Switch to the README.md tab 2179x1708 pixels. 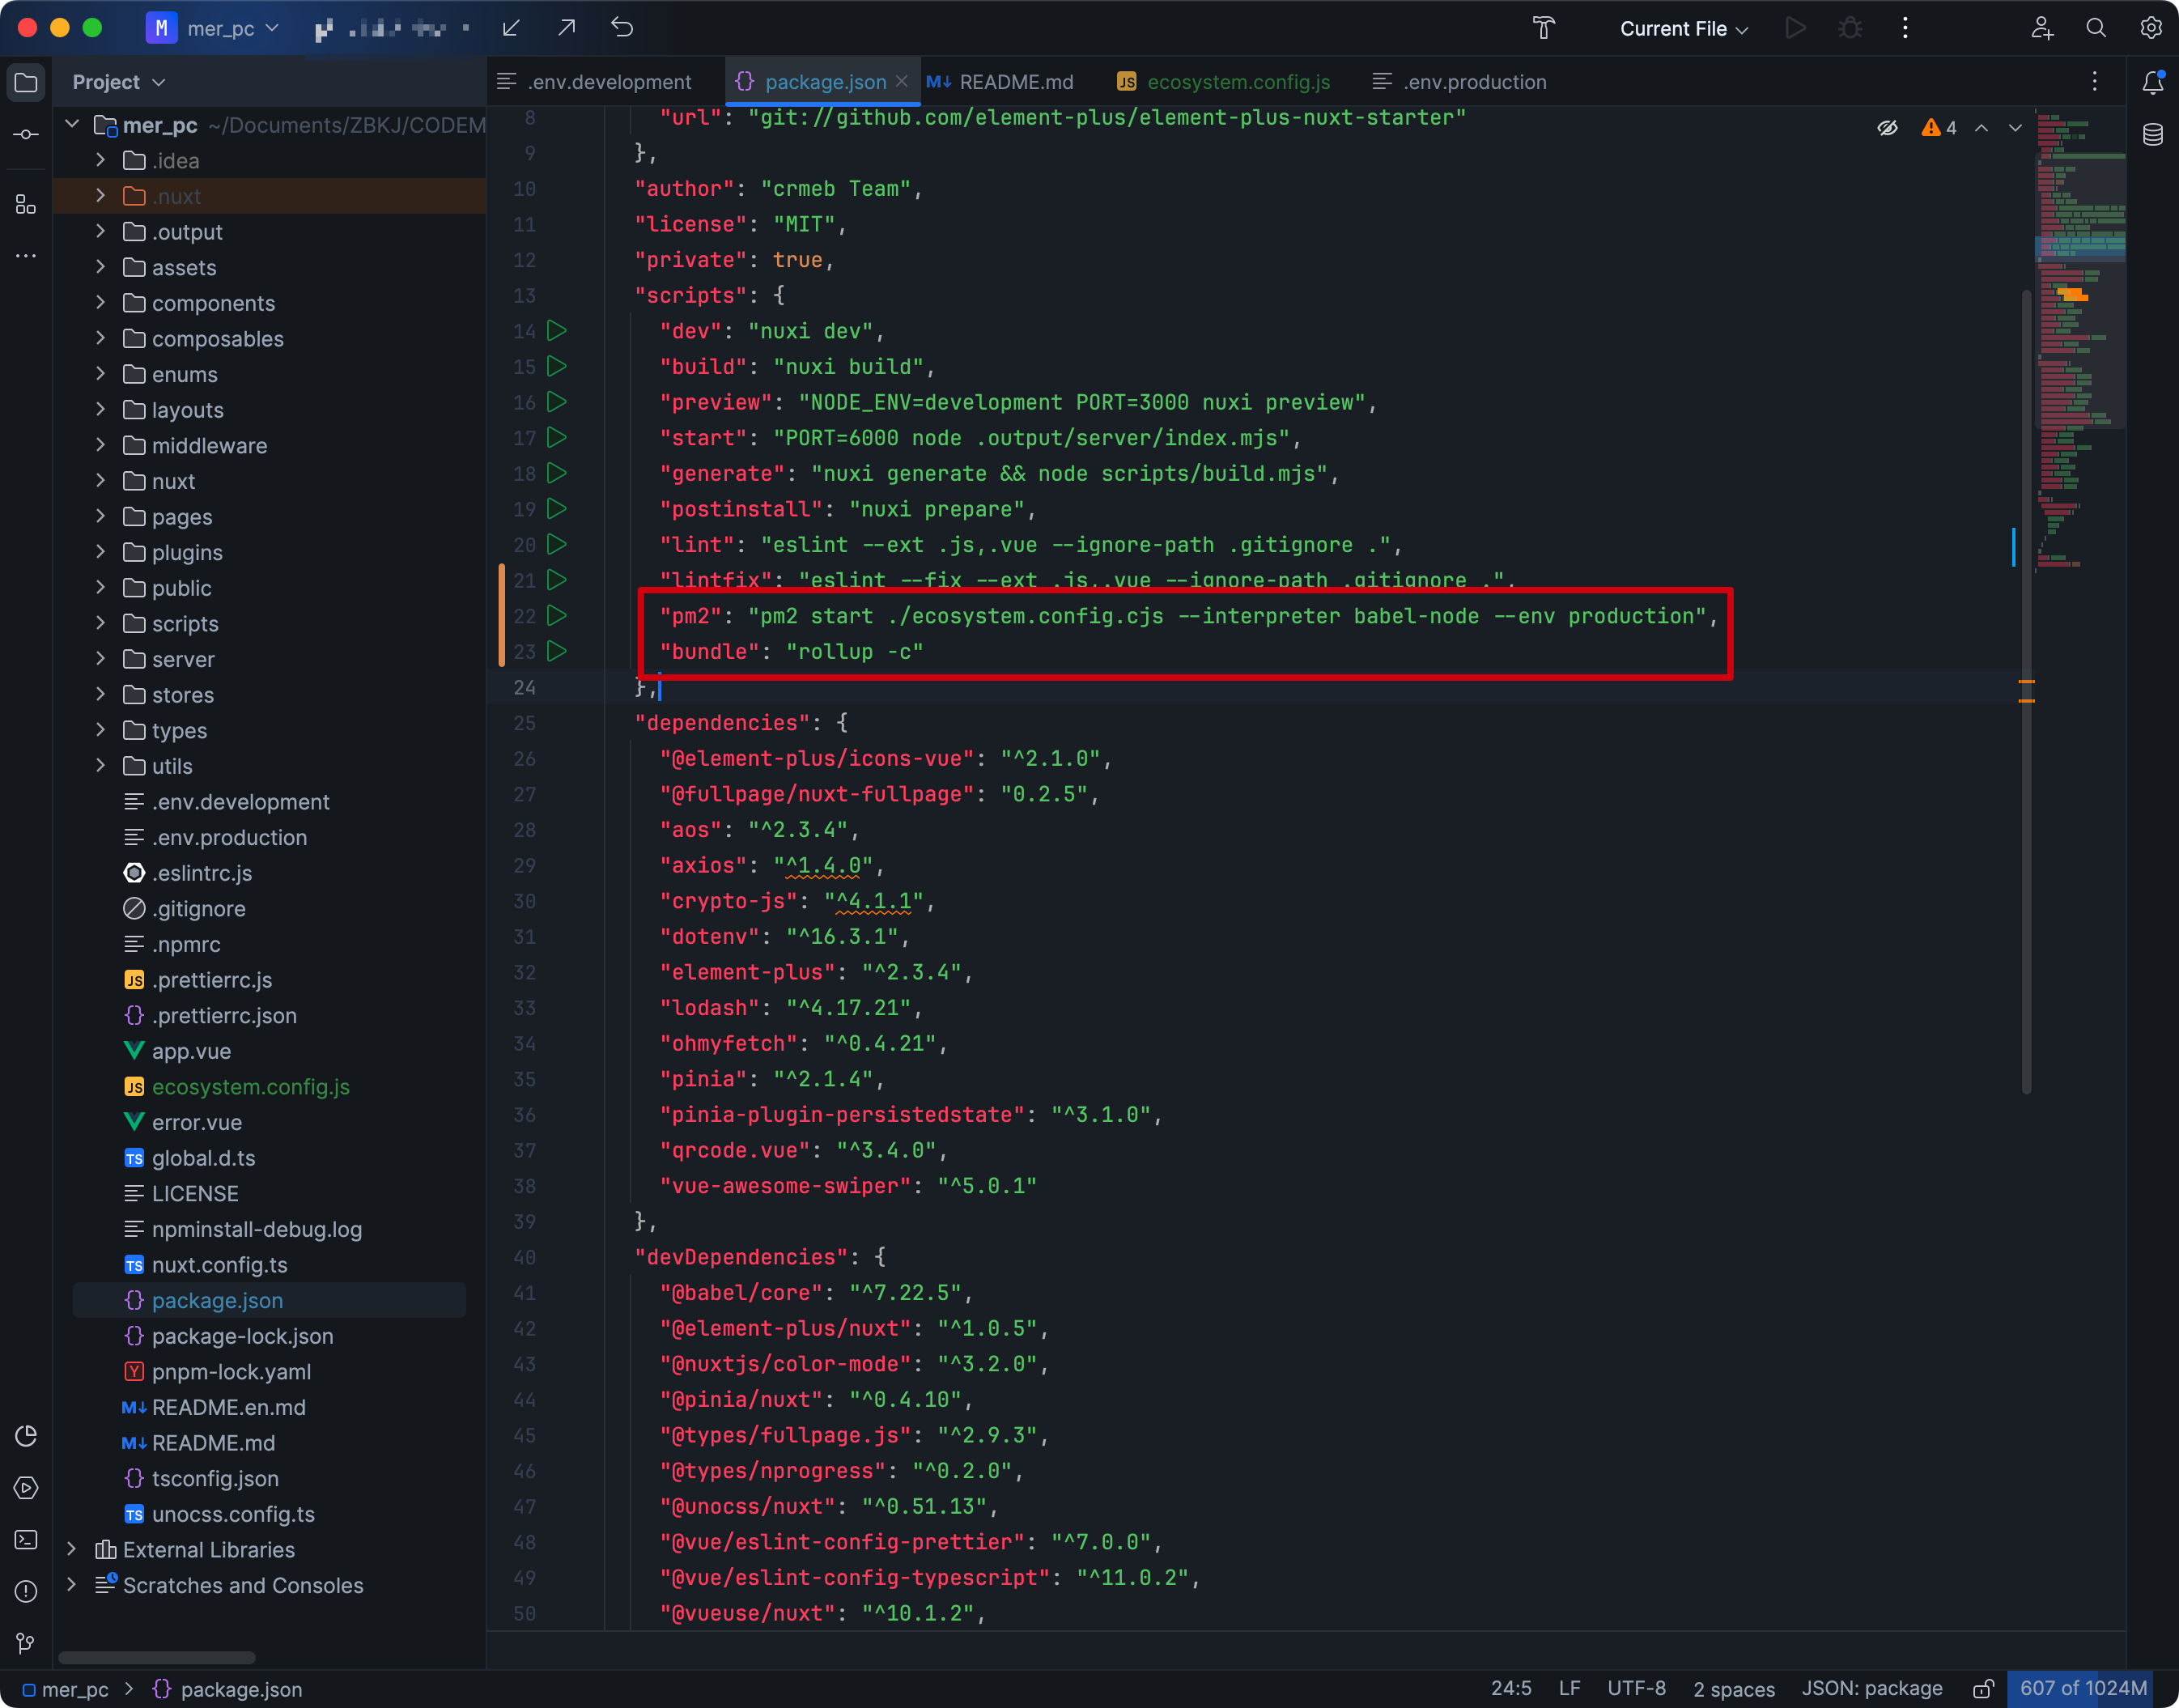[x=1000, y=82]
